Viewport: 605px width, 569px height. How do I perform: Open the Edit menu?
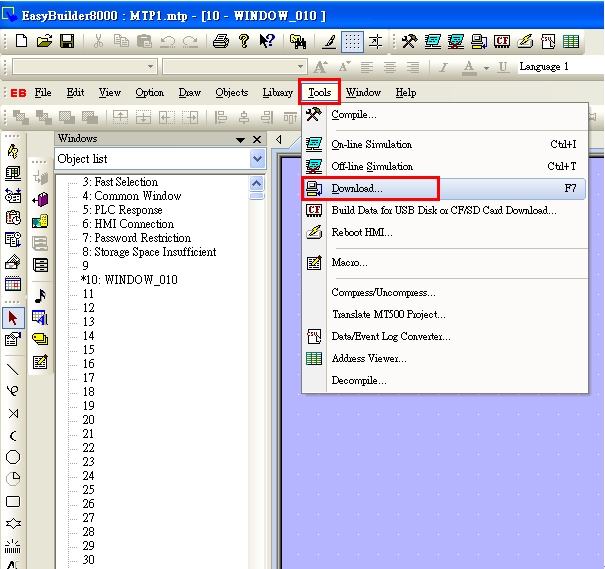(x=75, y=93)
